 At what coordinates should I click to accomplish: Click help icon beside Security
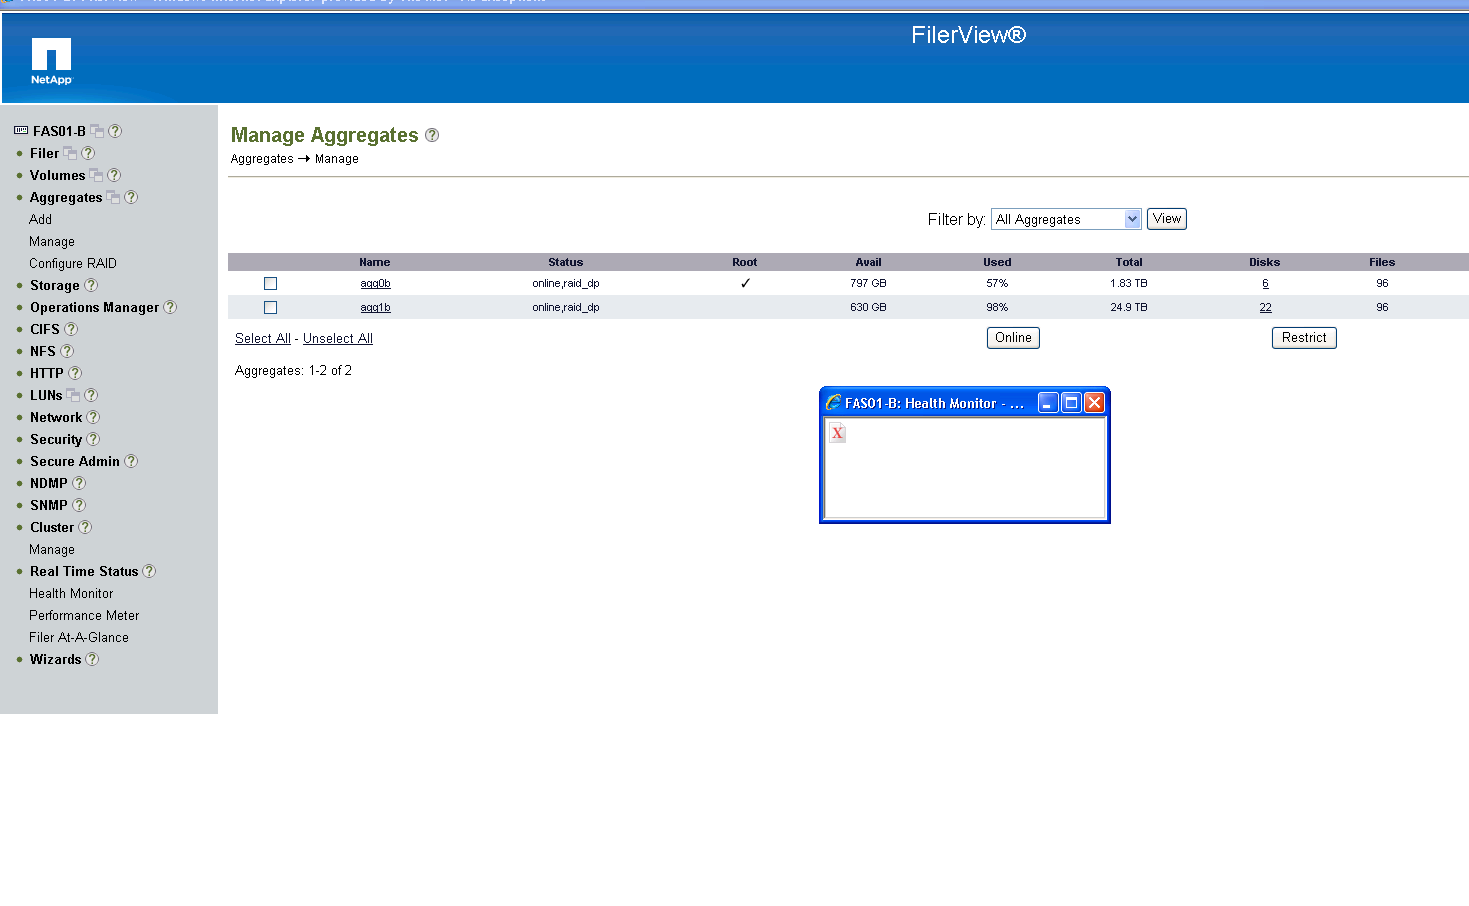coord(93,439)
